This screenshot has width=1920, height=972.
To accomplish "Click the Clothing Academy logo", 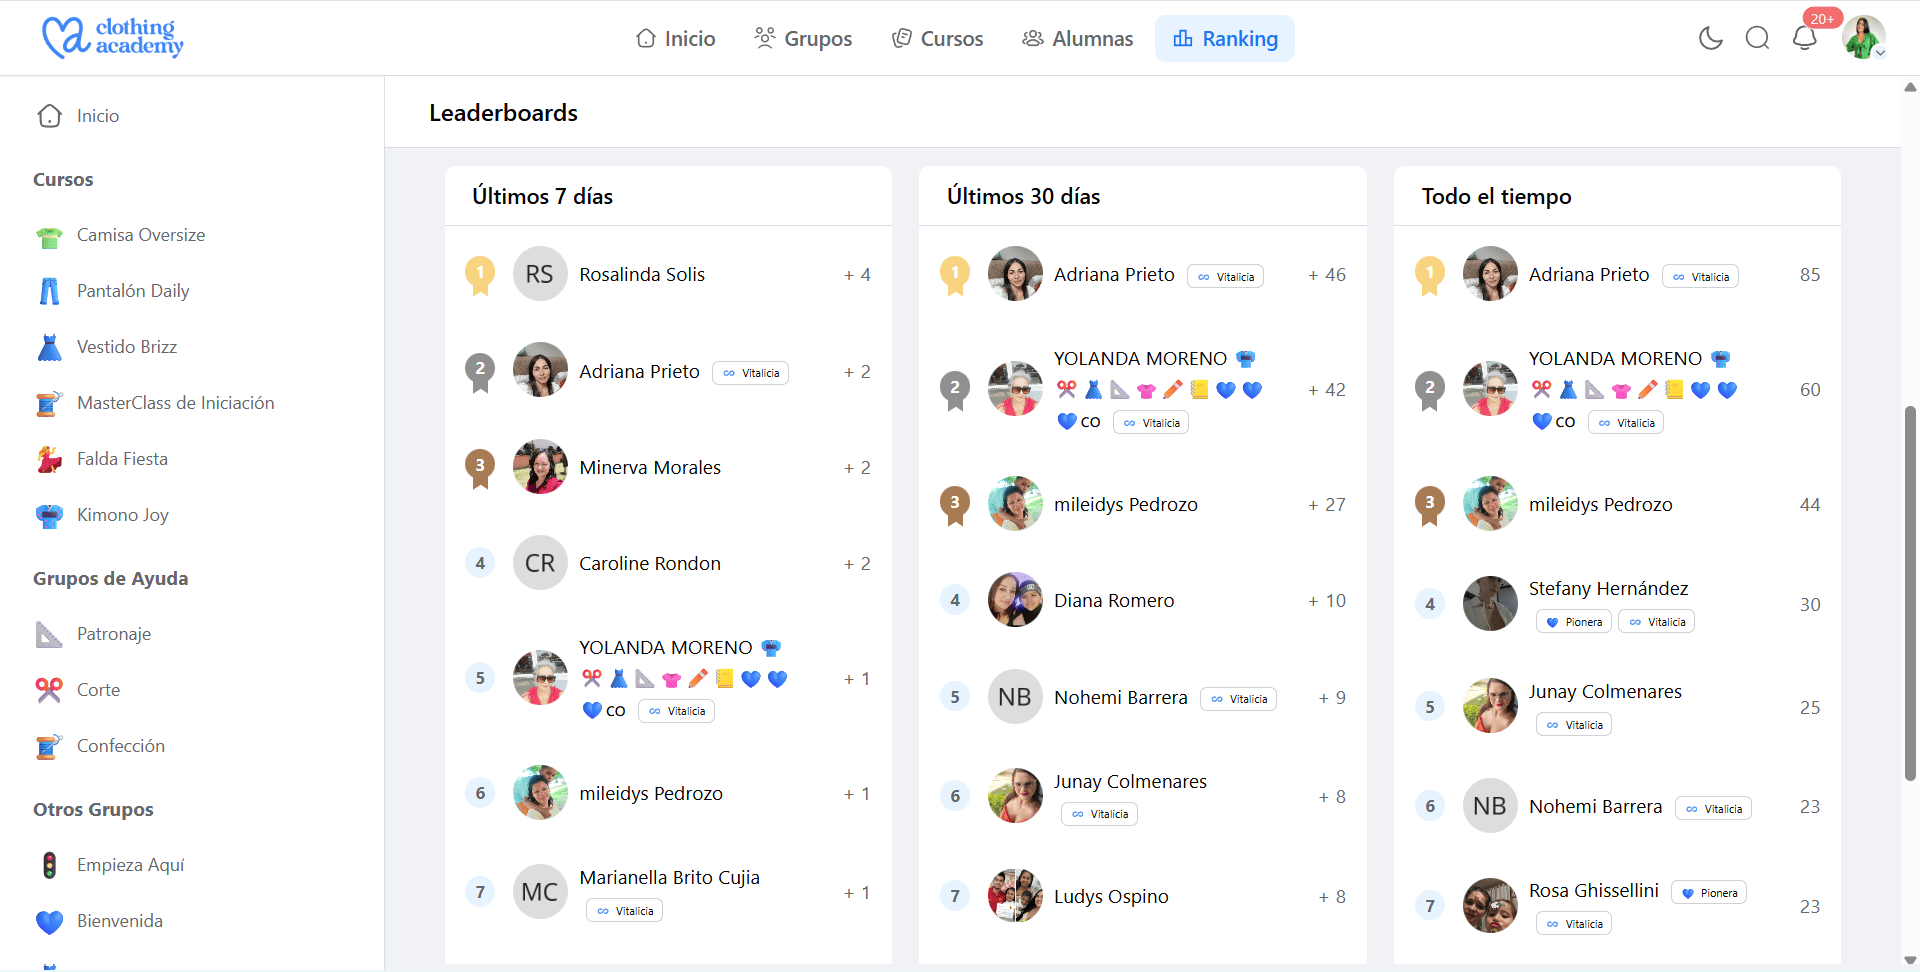I will pos(112,38).
